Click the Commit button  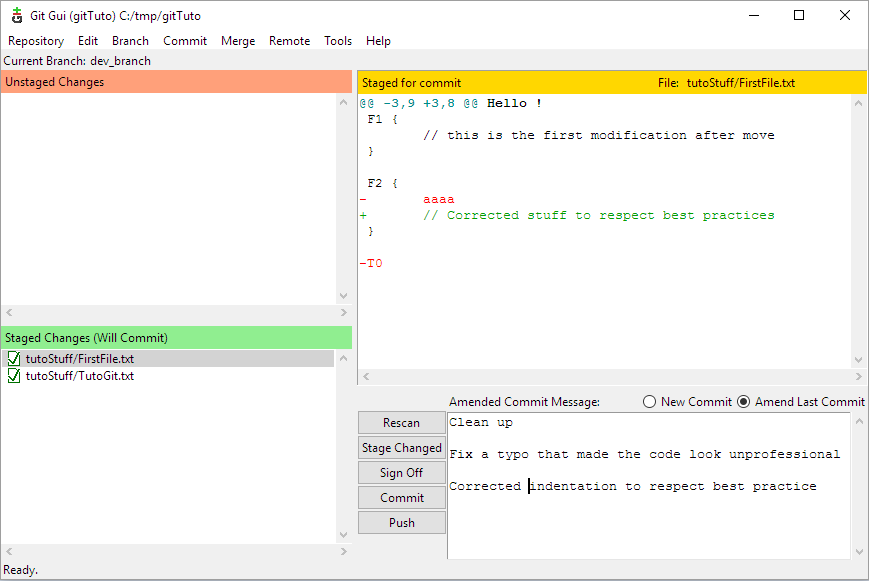point(402,497)
